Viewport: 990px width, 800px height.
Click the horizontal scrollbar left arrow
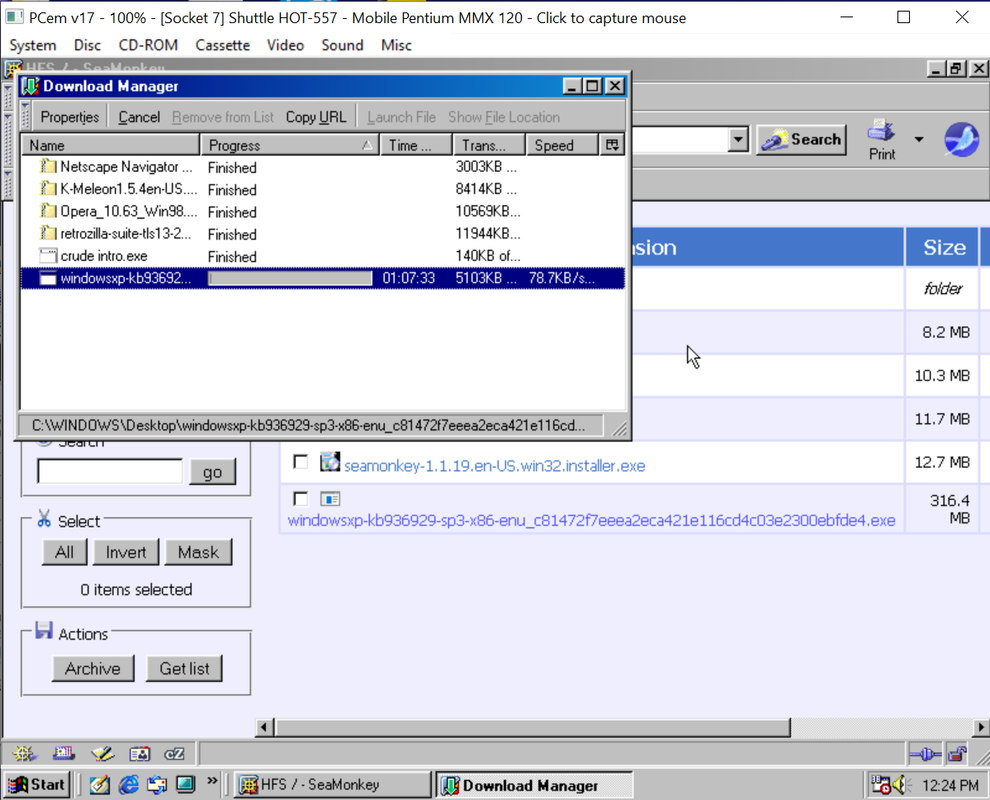point(265,727)
